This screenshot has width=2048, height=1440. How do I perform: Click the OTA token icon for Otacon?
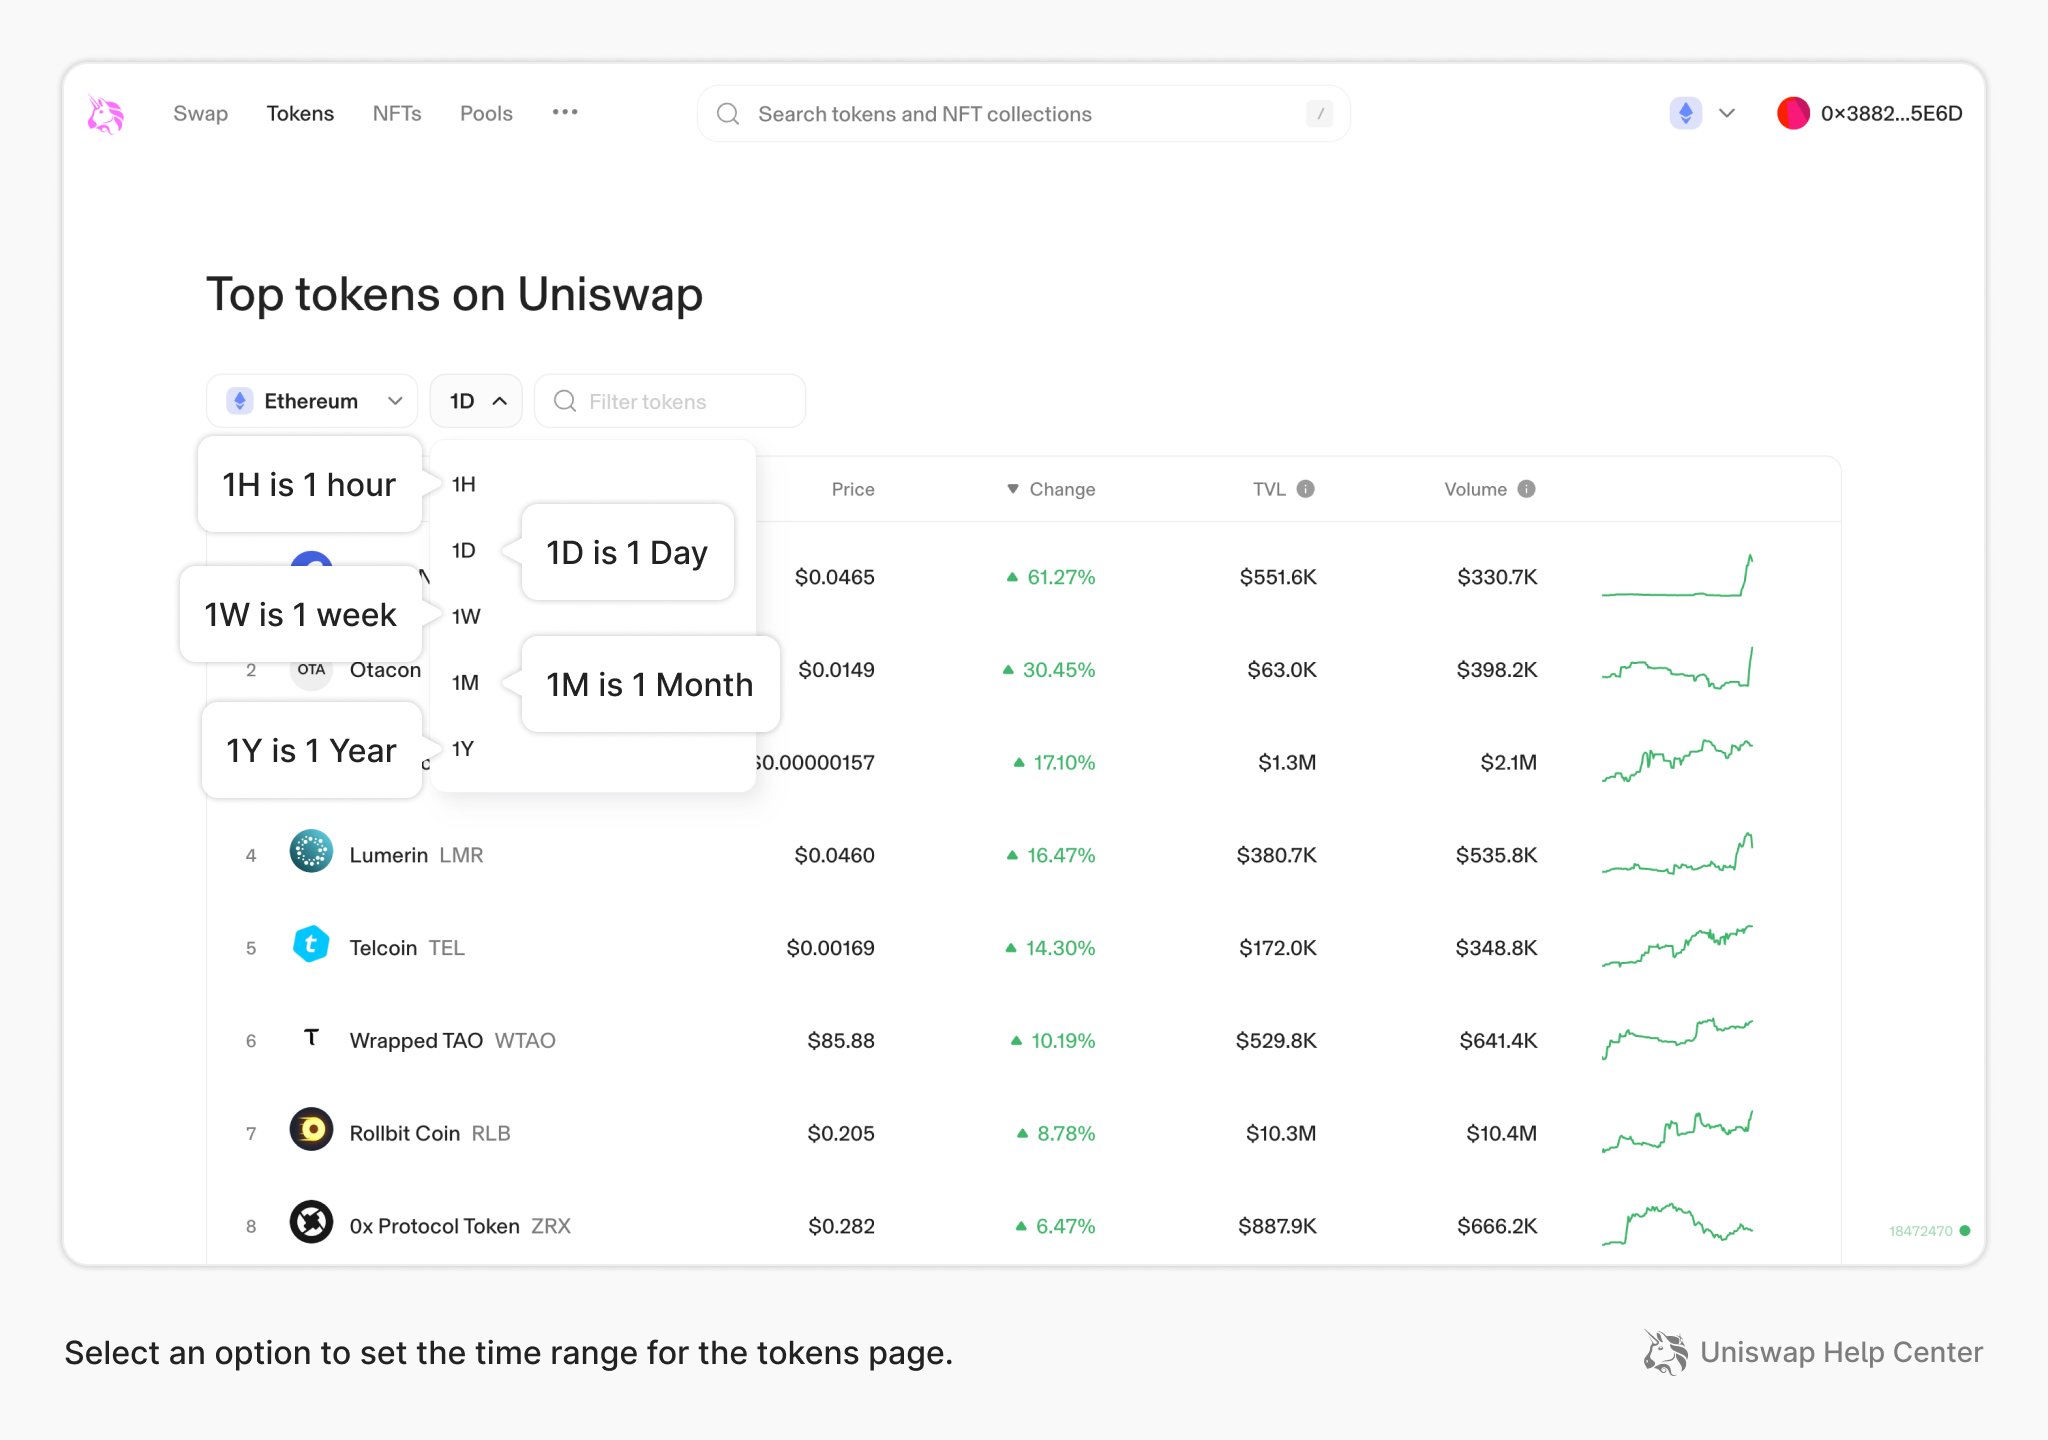(311, 670)
